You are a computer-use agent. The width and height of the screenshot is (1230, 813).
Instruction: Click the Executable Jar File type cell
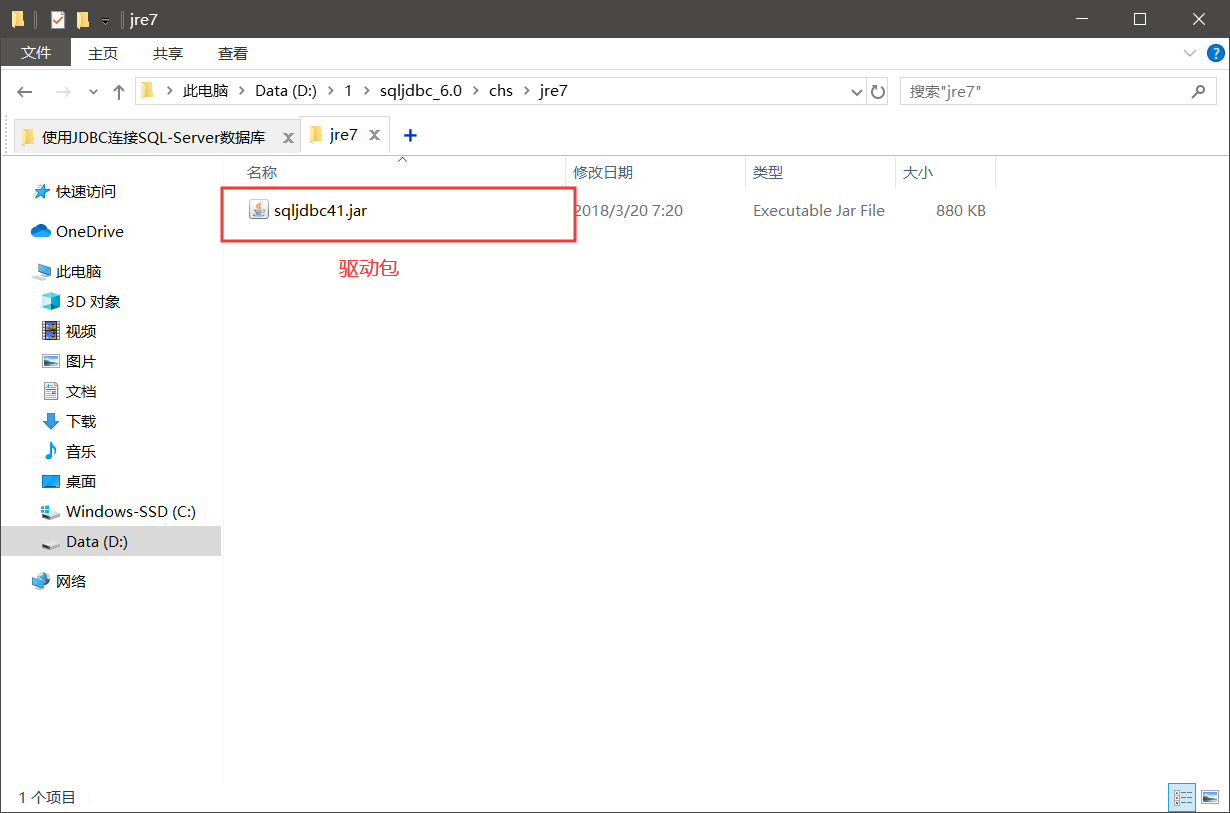[x=819, y=211]
